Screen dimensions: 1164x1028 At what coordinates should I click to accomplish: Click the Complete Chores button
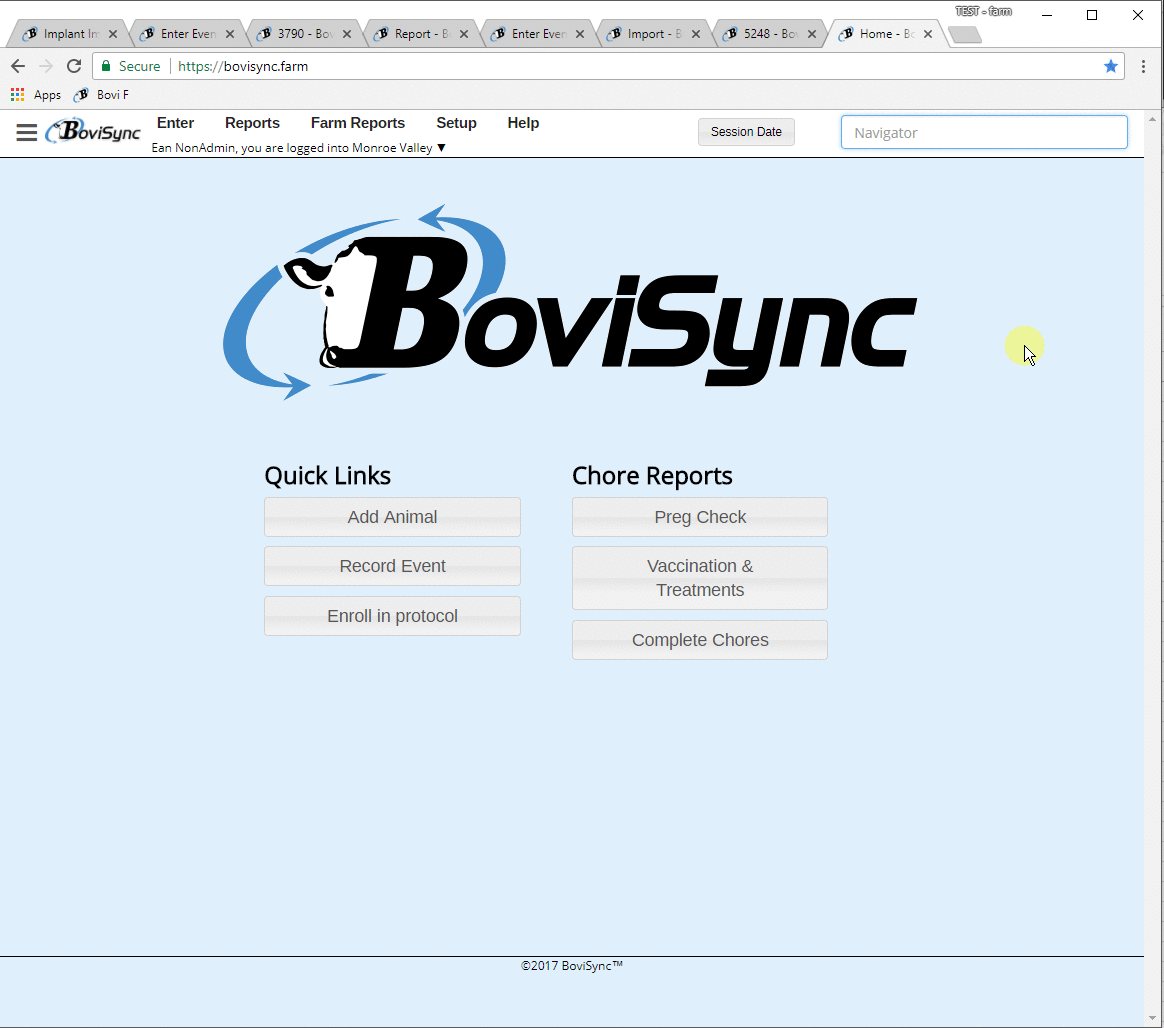coord(699,640)
